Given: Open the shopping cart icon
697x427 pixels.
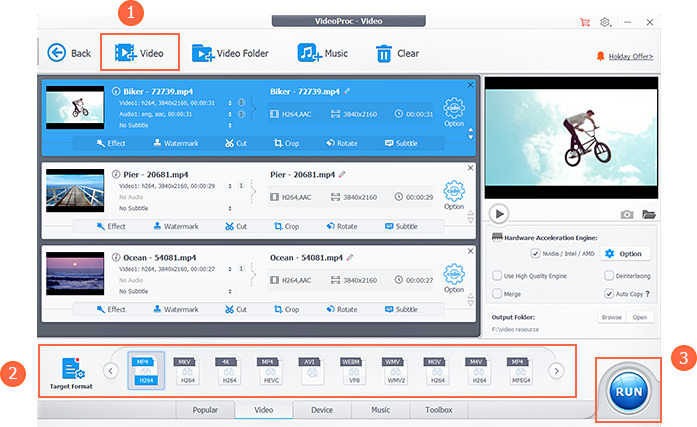Looking at the screenshot, I should tap(585, 22).
